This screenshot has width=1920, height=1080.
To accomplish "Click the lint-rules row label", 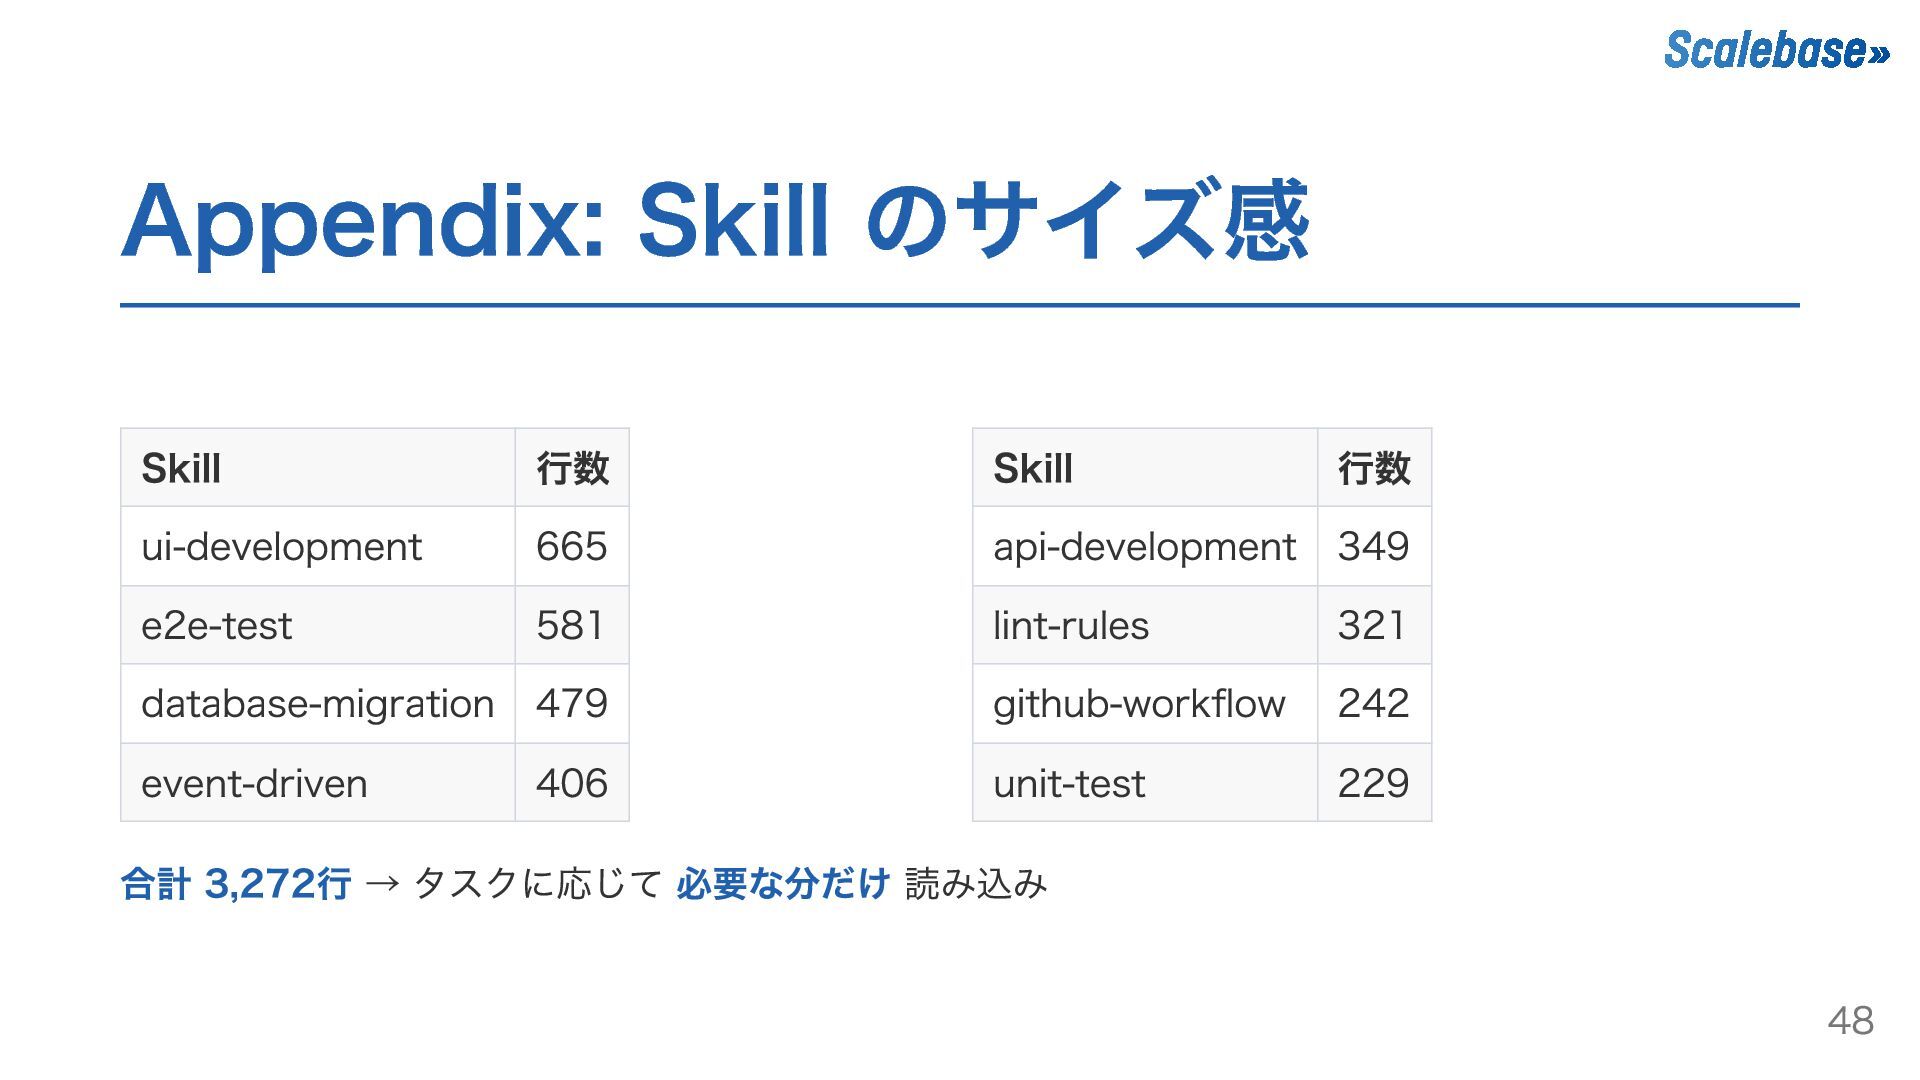I will point(1070,626).
